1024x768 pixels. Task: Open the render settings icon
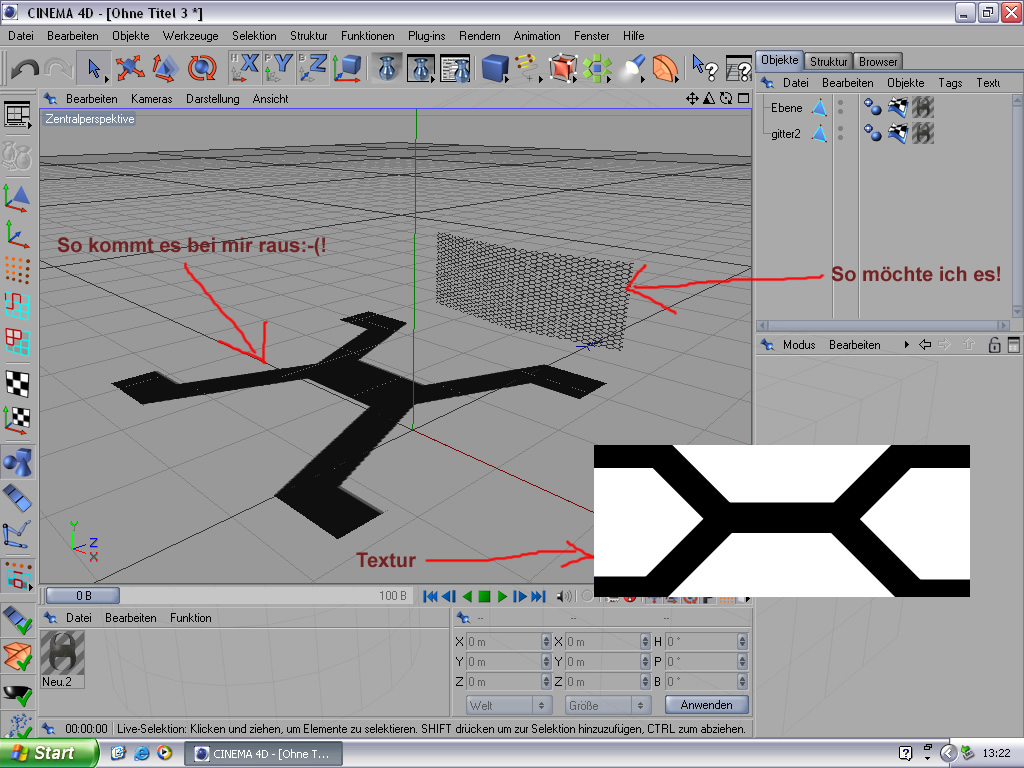pos(456,68)
